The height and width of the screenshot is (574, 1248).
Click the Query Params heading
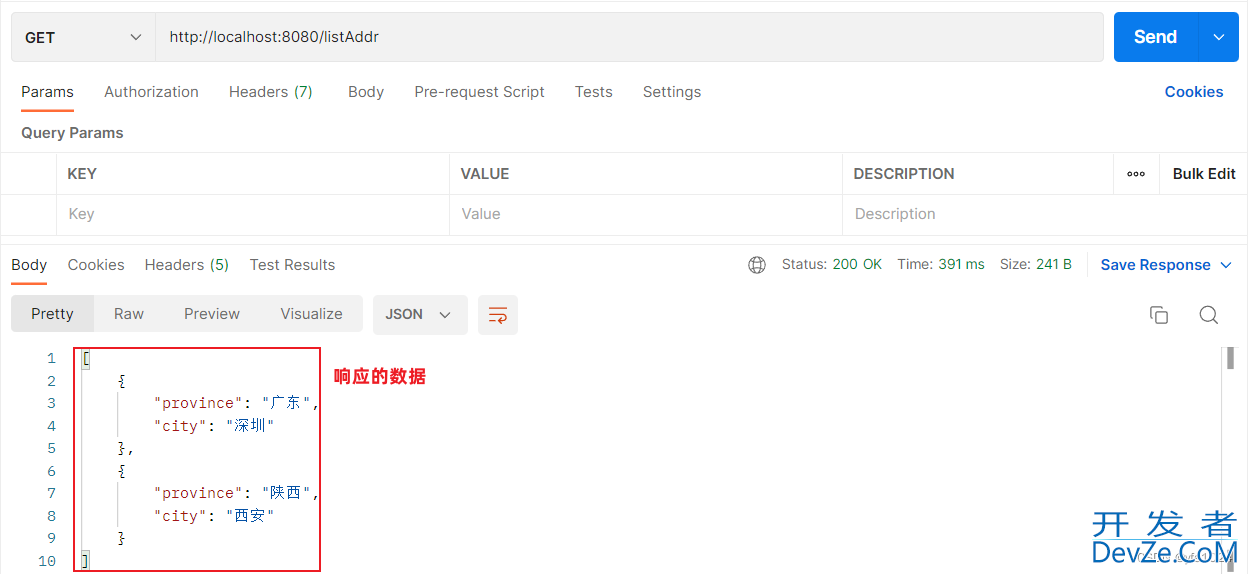(x=72, y=133)
